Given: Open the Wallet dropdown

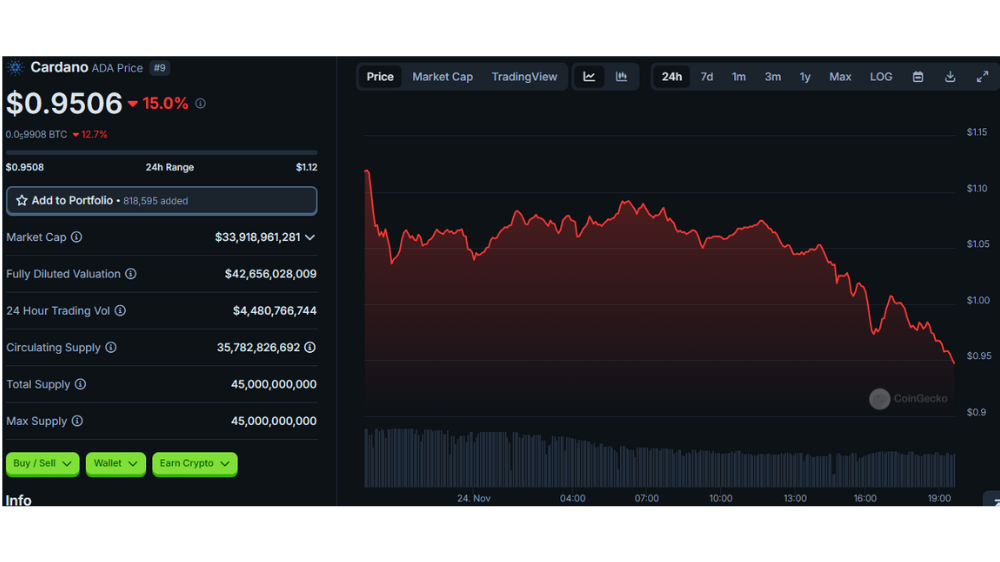Looking at the screenshot, I should click(x=115, y=464).
